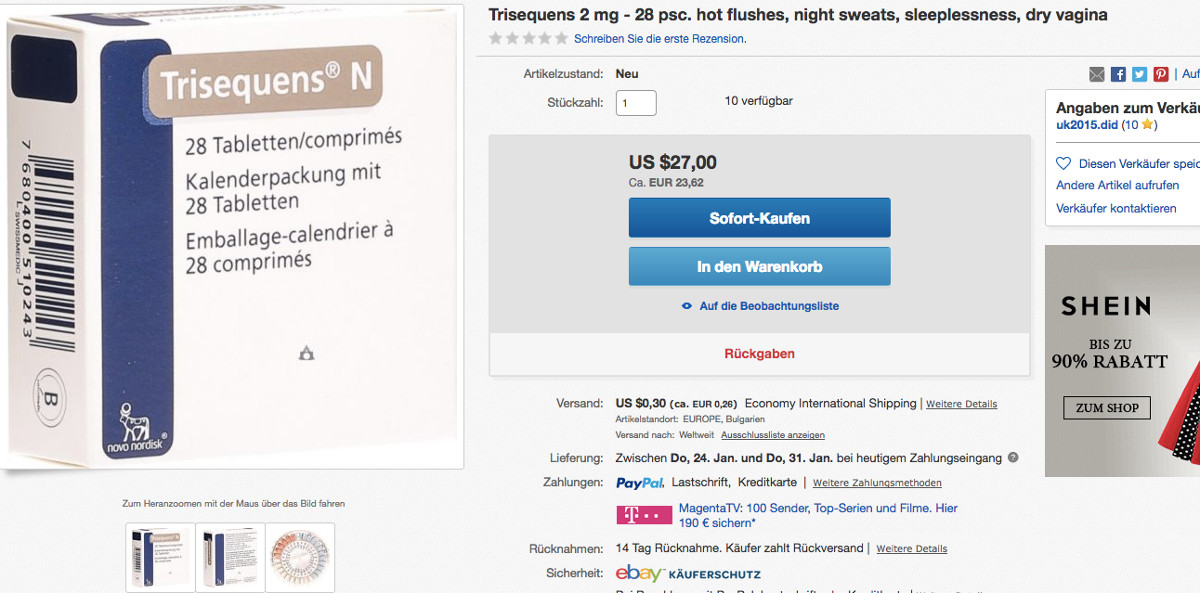Click heart icon to save seller

pyautogui.click(x=1064, y=164)
